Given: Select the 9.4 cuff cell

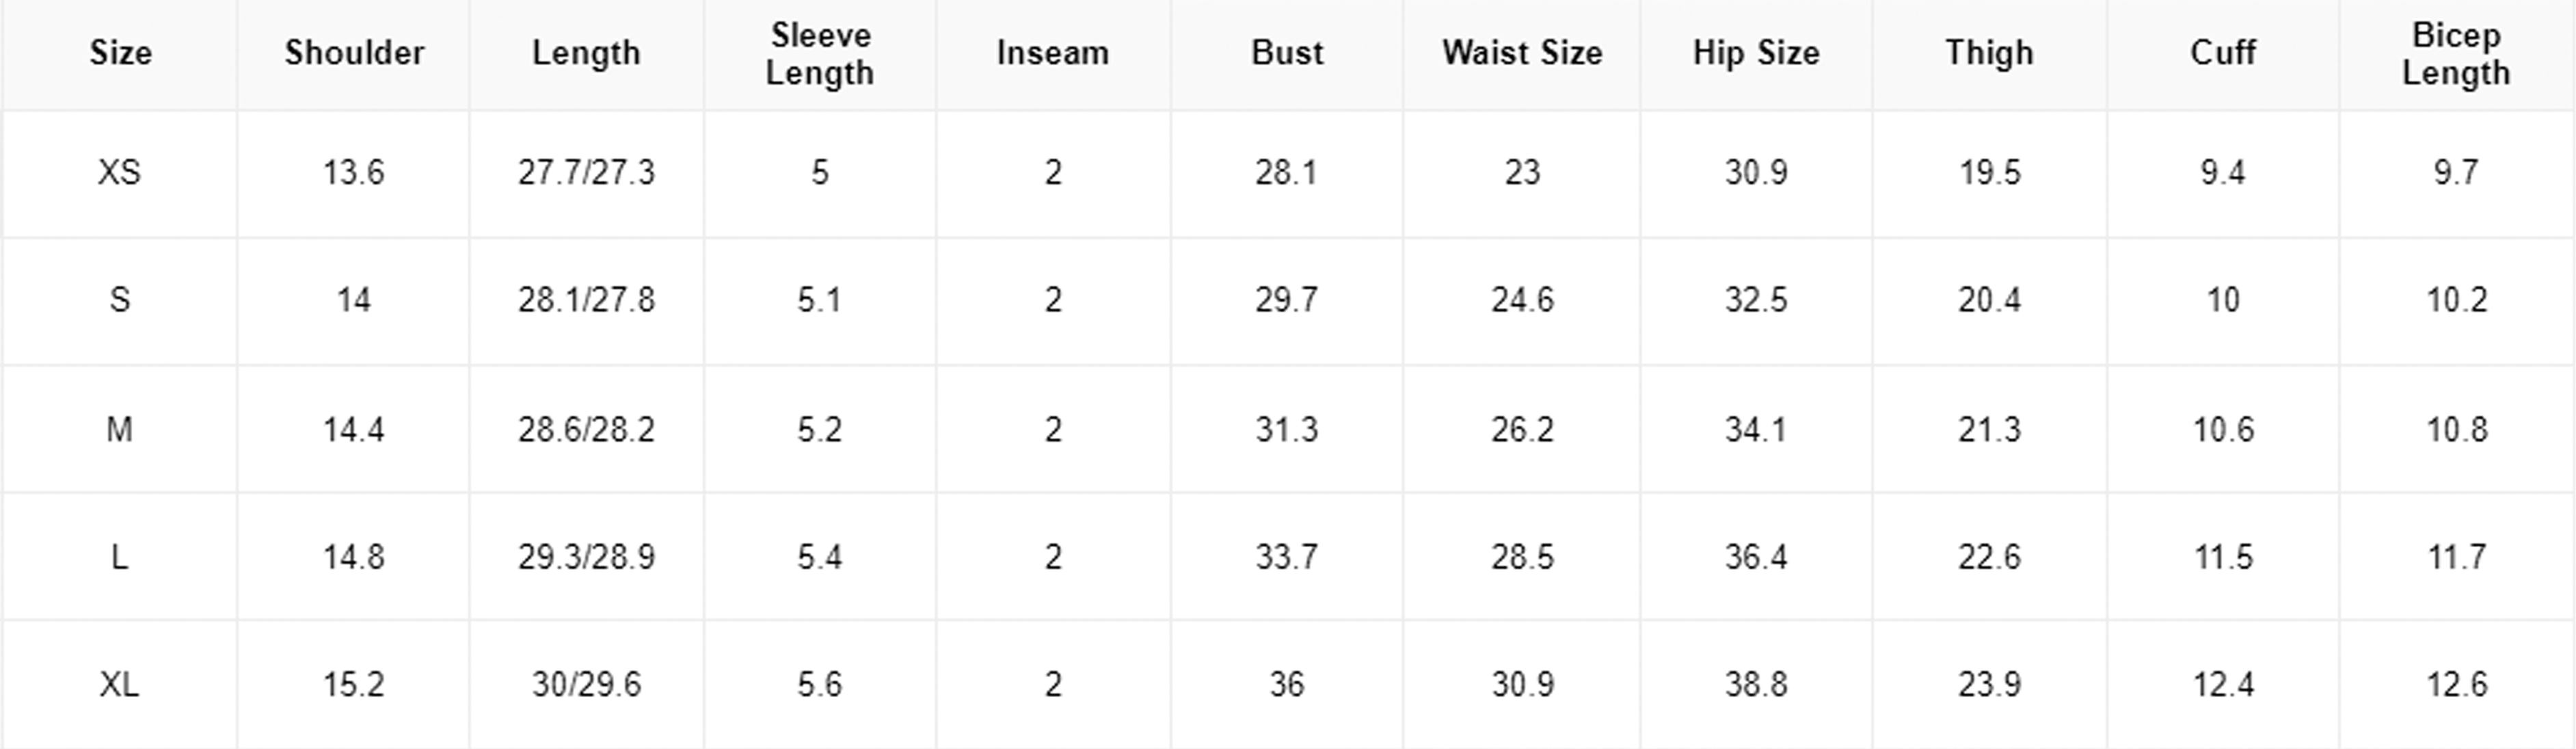Looking at the screenshot, I should pyautogui.click(x=2222, y=173).
